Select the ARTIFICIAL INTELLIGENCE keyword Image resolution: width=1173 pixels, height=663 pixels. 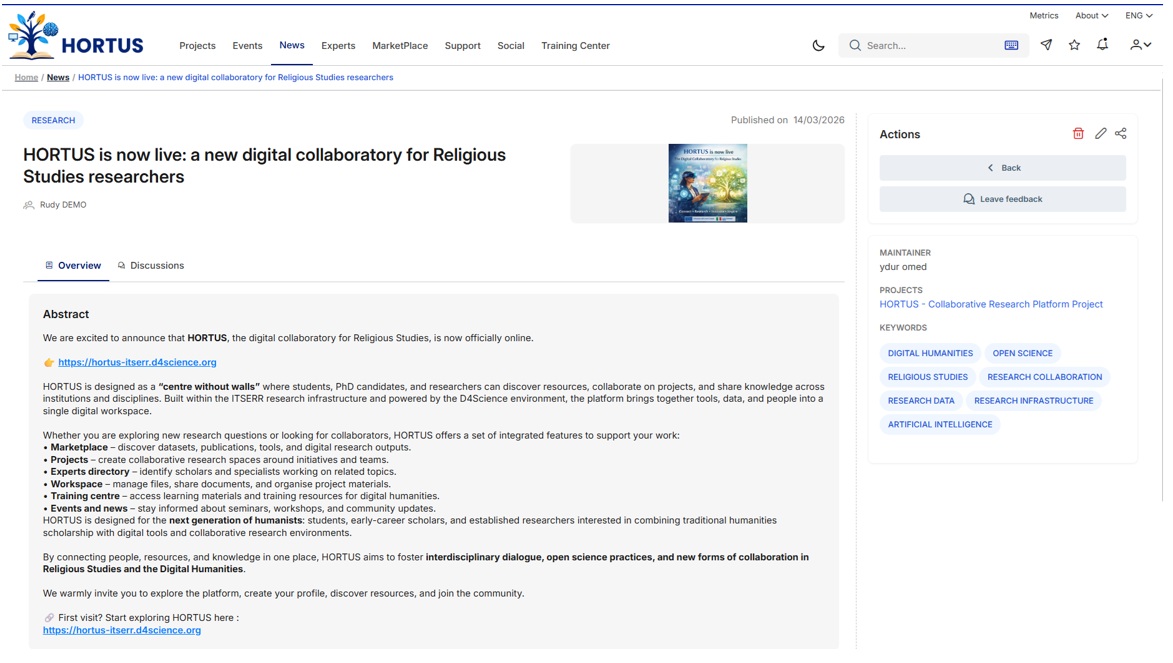(x=940, y=424)
